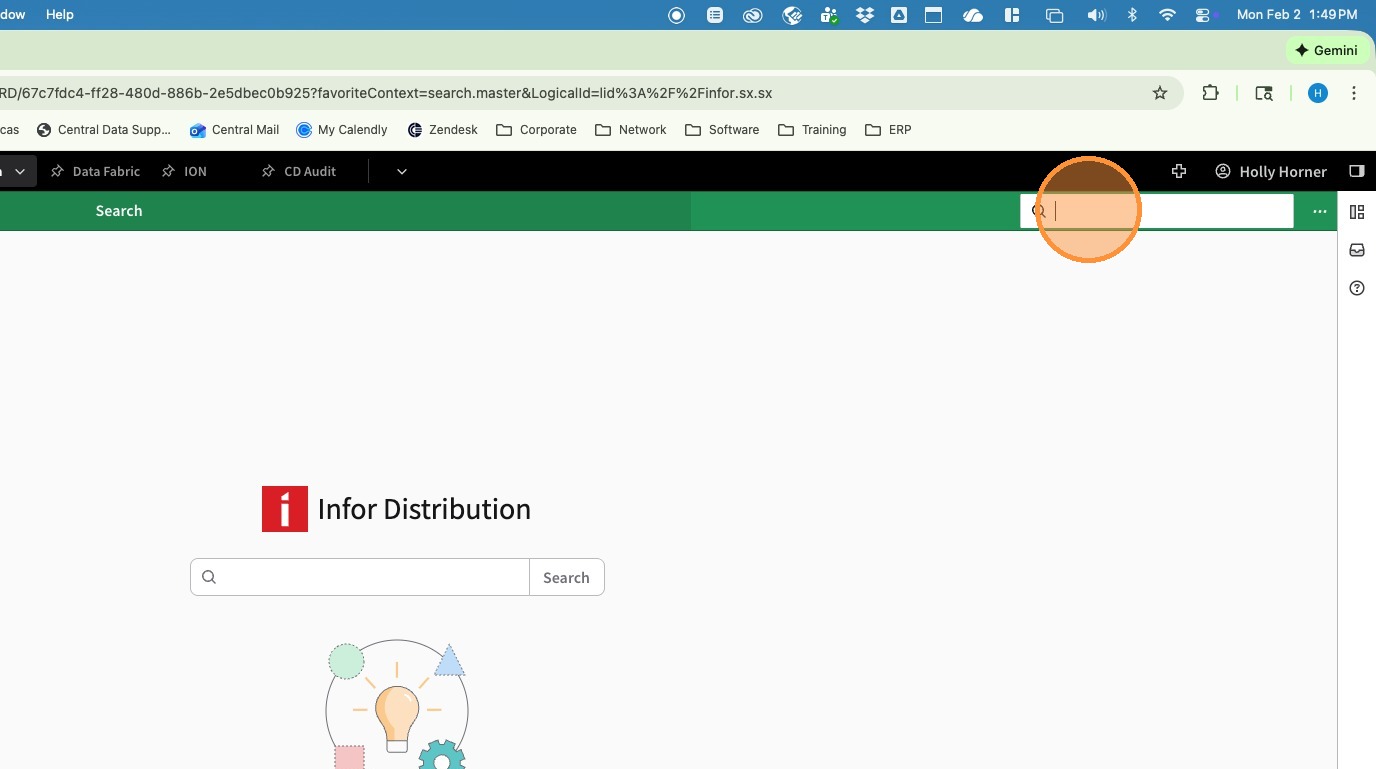The height and width of the screenshot is (769, 1376).
Task: Click the plus-shaped icon beside Holly Horner
Action: click(1179, 171)
